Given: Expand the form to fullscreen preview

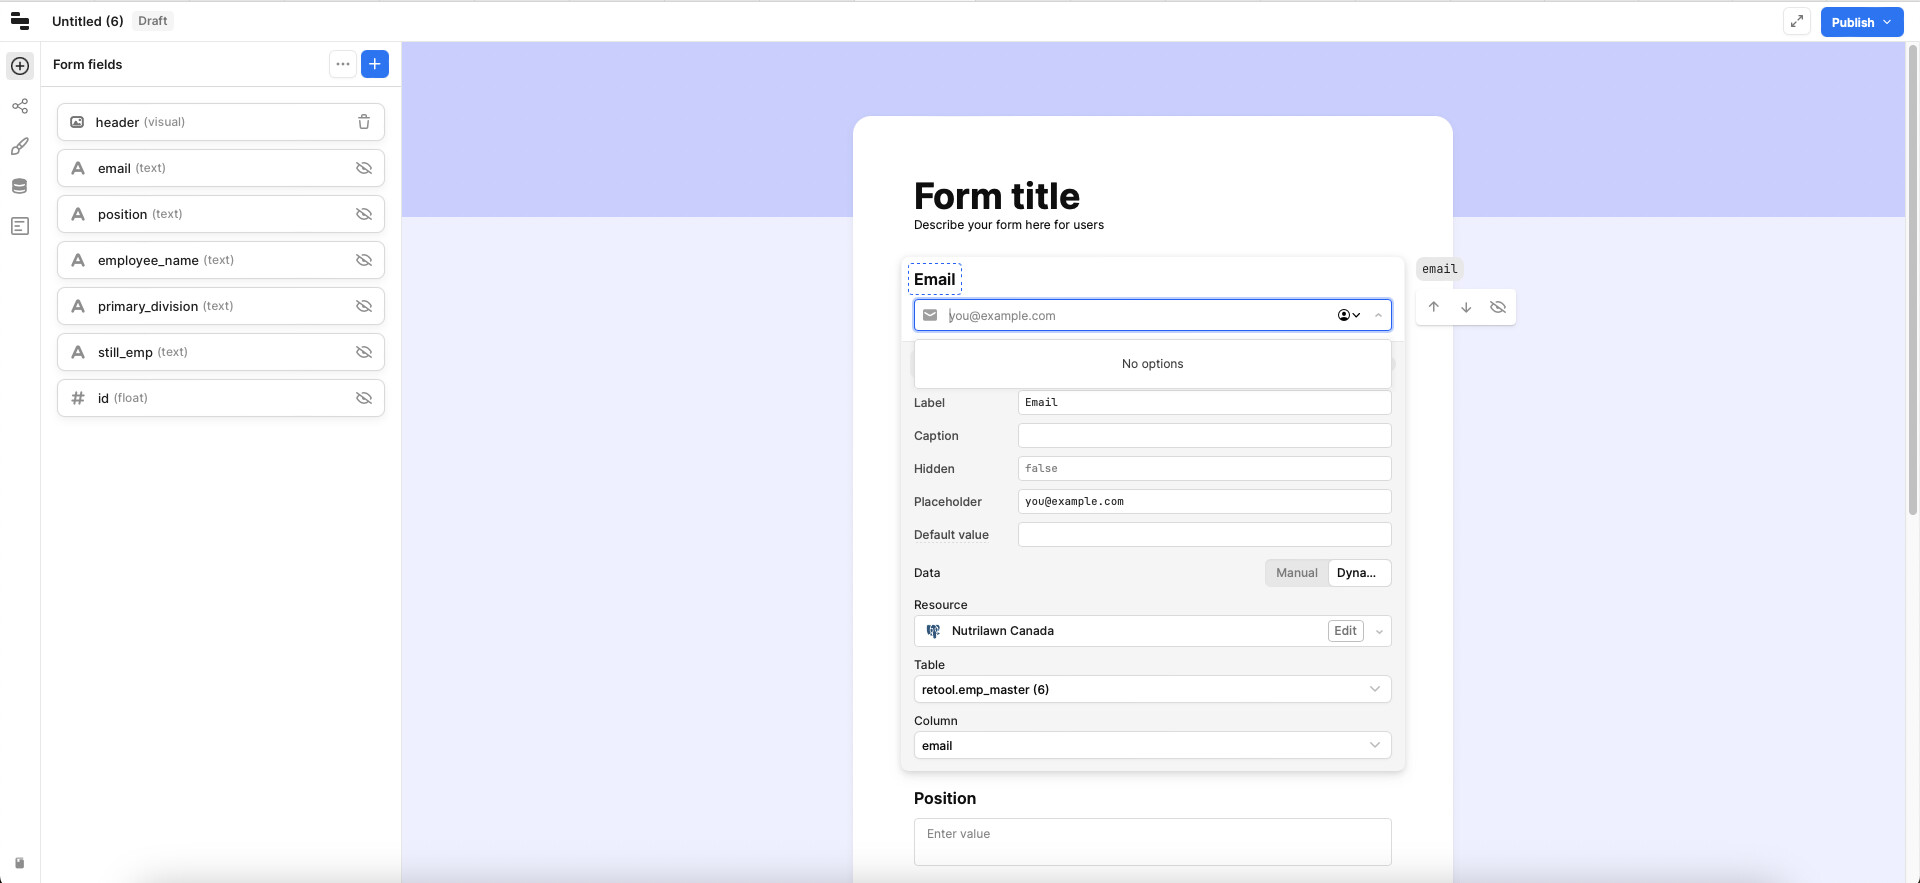Looking at the screenshot, I should 1797,21.
